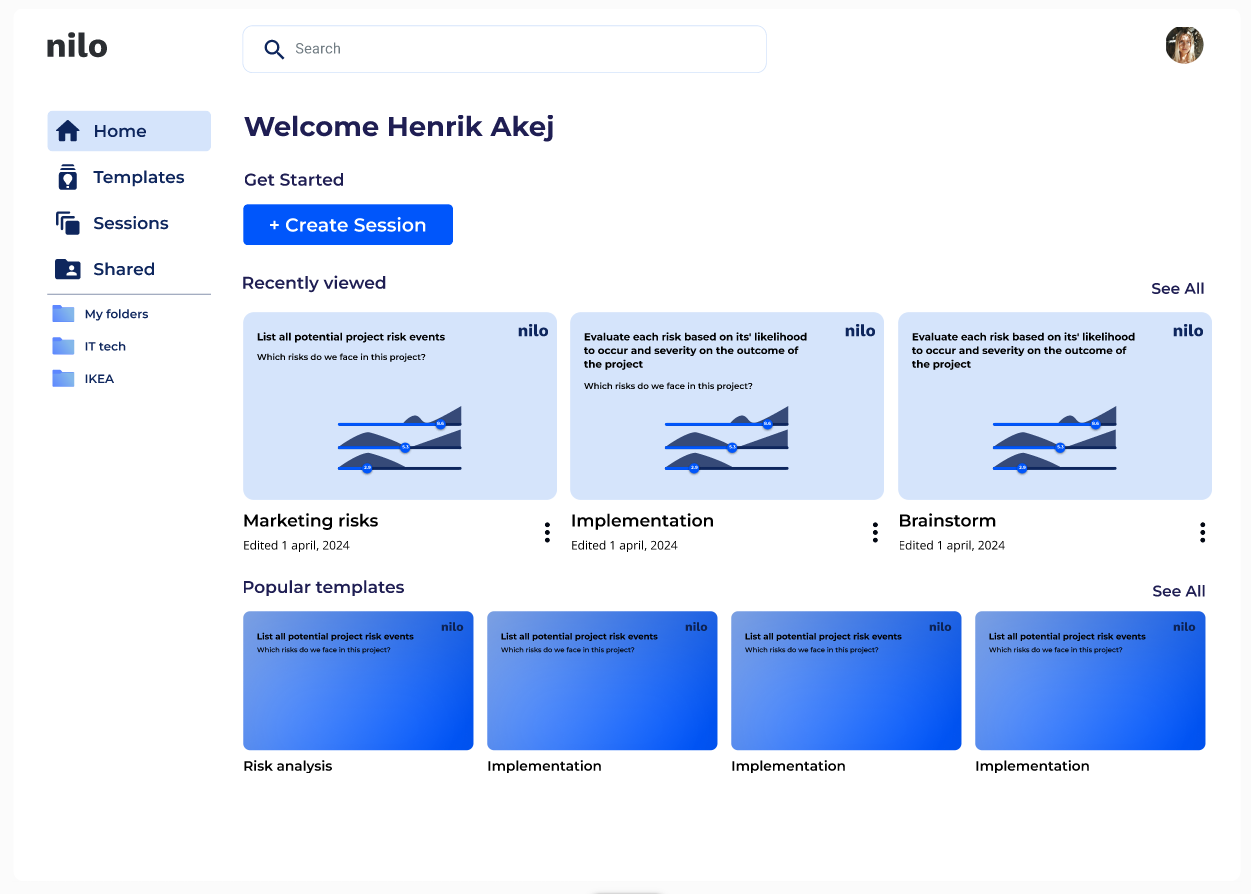1251x894 pixels.
Task: Open the Brainstorm session thumbnail
Action: click(1054, 406)
